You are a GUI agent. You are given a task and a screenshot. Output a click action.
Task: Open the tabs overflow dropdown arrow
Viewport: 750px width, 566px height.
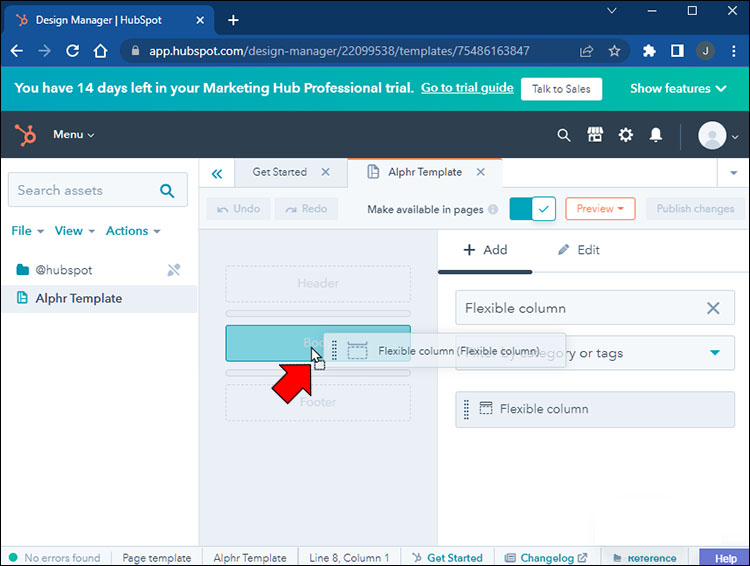coord(733,173)
